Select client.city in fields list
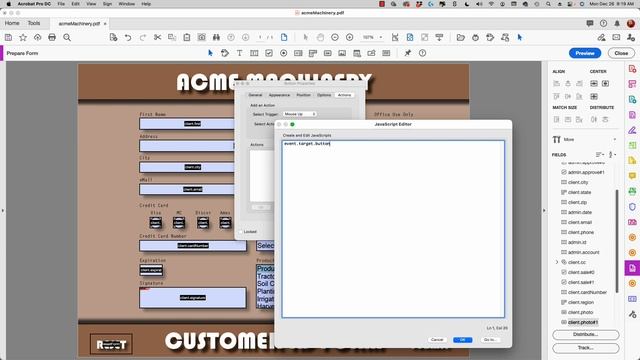640x360 pixels. point(578,182)
